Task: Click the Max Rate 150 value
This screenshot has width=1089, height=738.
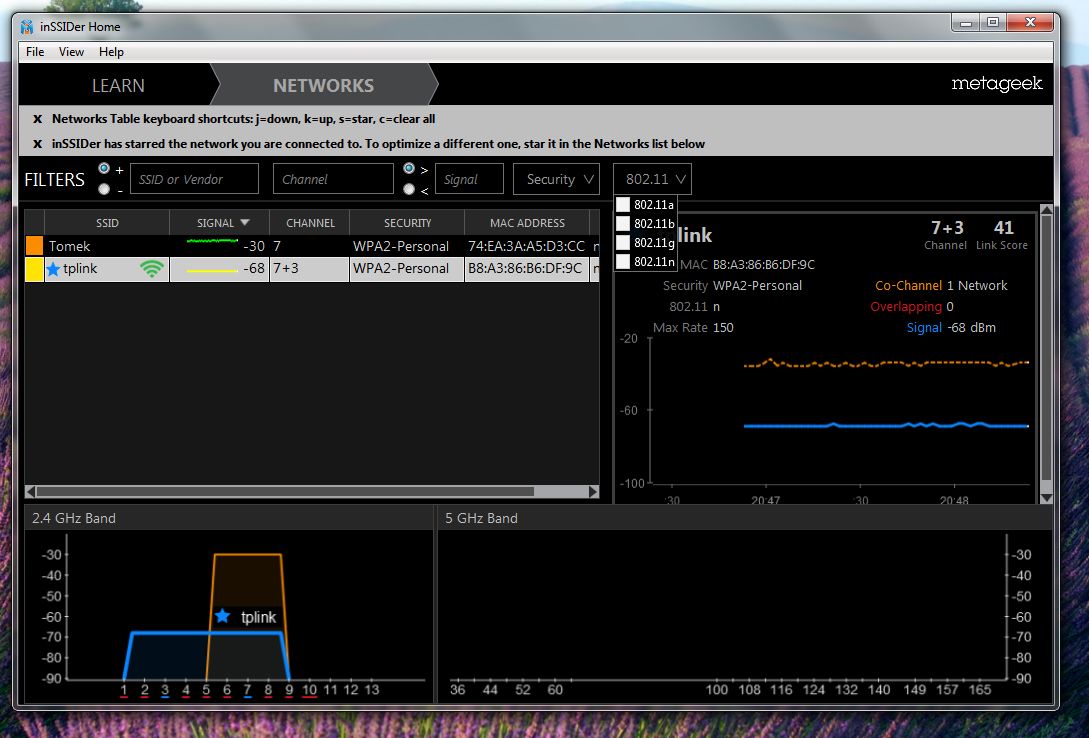Action: click(x=723, y=328)
